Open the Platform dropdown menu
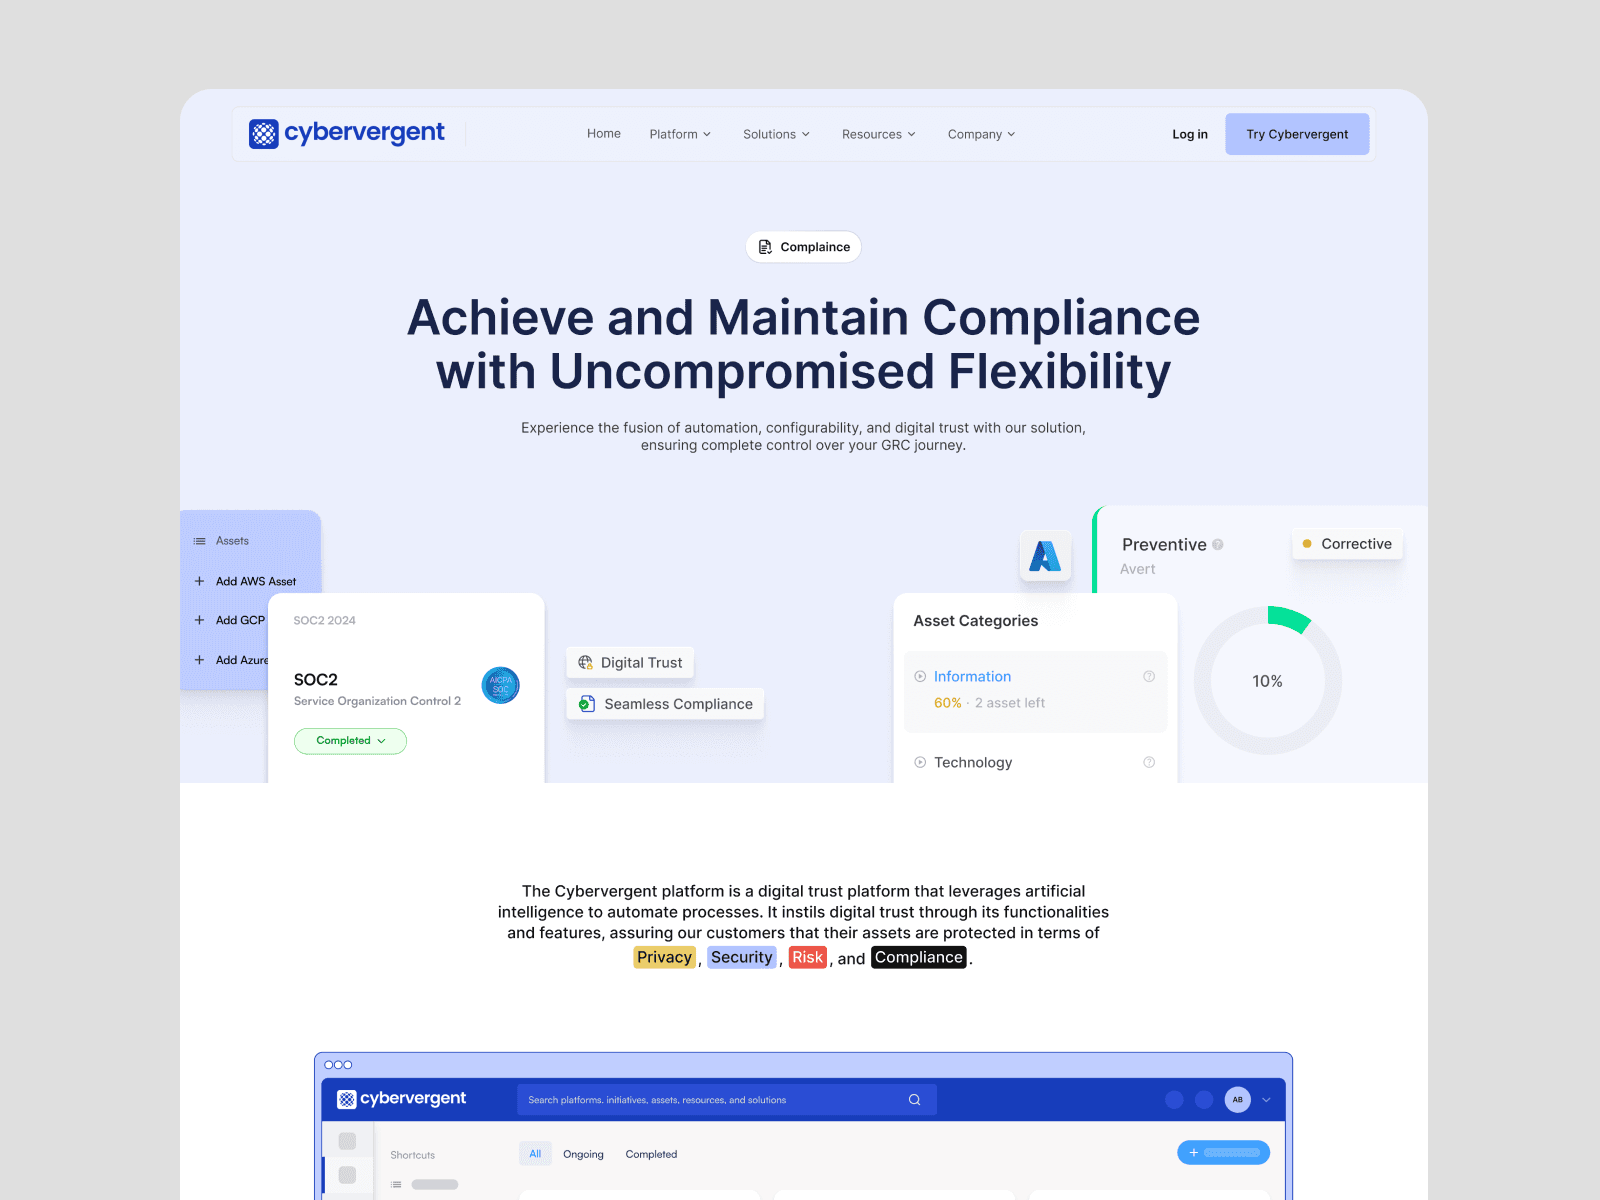Screen dimensions: 1600x1200 680,134
